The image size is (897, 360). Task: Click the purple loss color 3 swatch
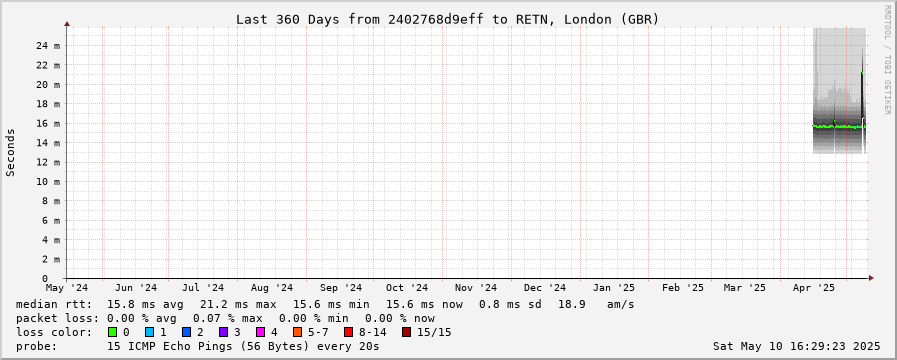(223, 332)
